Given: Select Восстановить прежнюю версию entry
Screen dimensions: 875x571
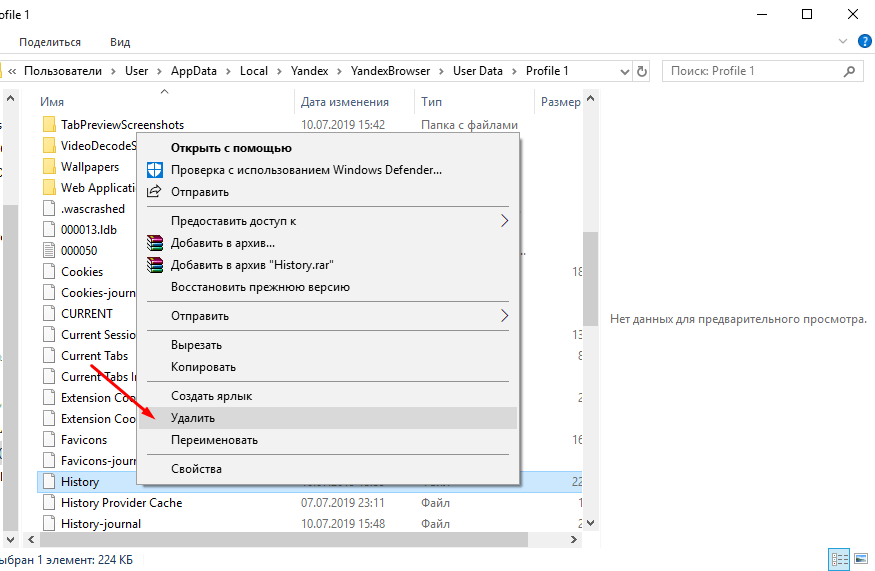Looking at the screenshot, I should click(328, 287).
